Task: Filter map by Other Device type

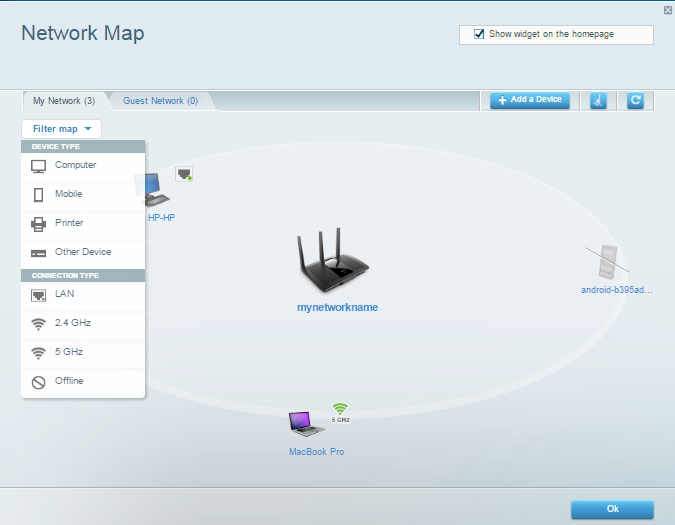Action: point(83,253)
